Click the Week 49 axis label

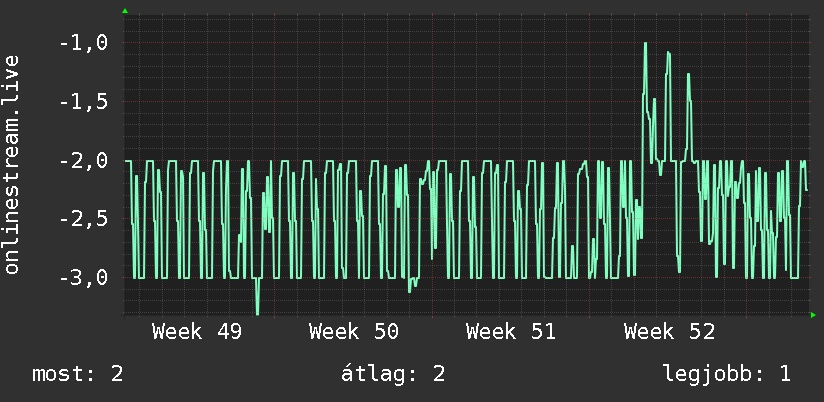197,332
